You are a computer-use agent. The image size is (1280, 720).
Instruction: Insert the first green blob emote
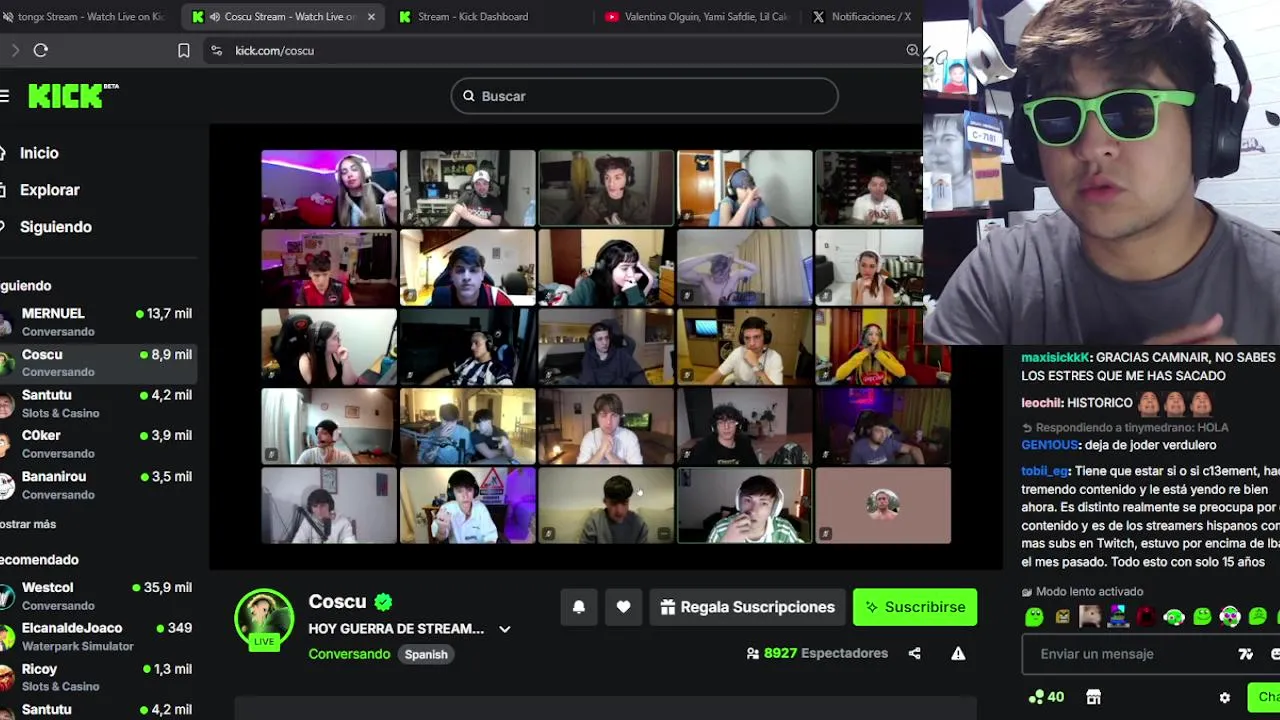pos(1034,617)
